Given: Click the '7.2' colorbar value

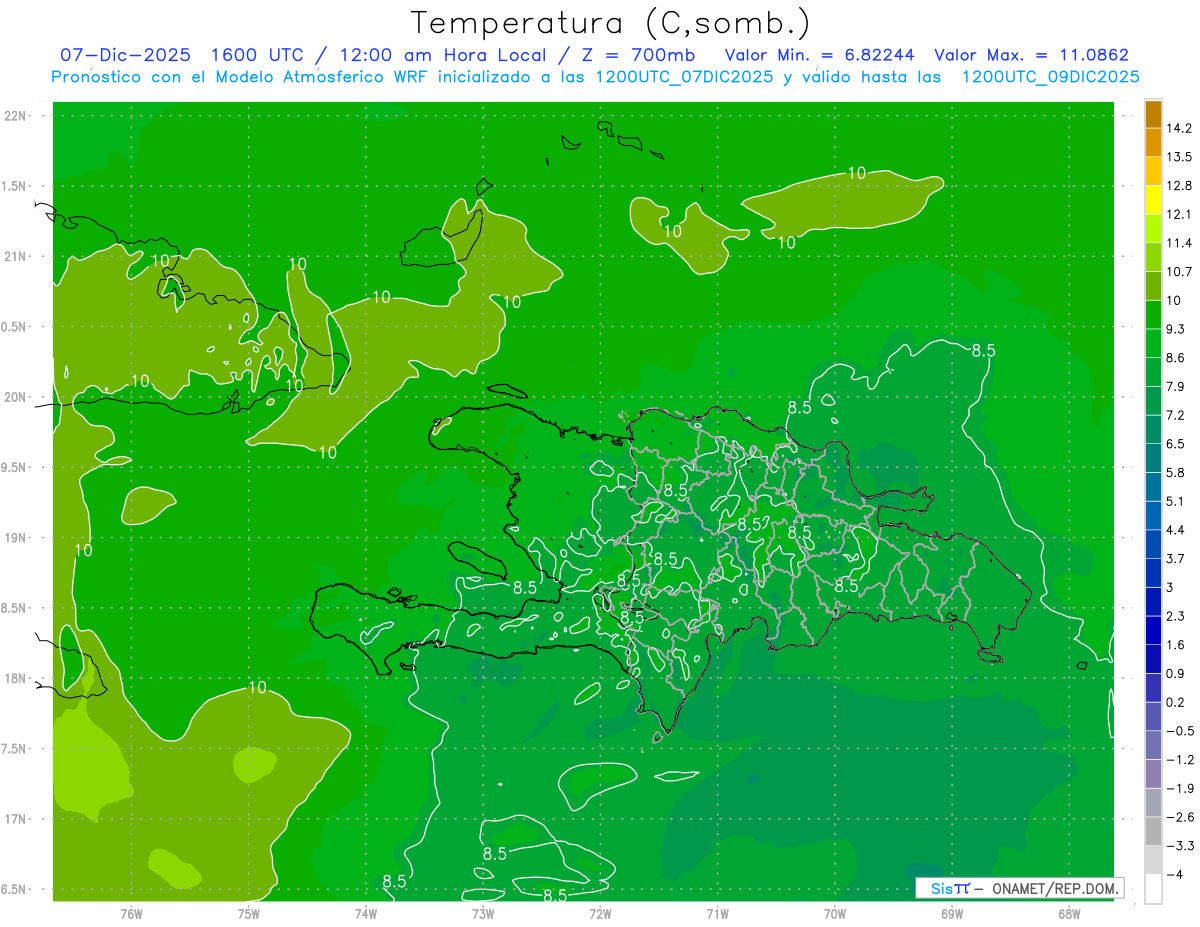Looking at the screenshot, I should (x=1175, y=415).
